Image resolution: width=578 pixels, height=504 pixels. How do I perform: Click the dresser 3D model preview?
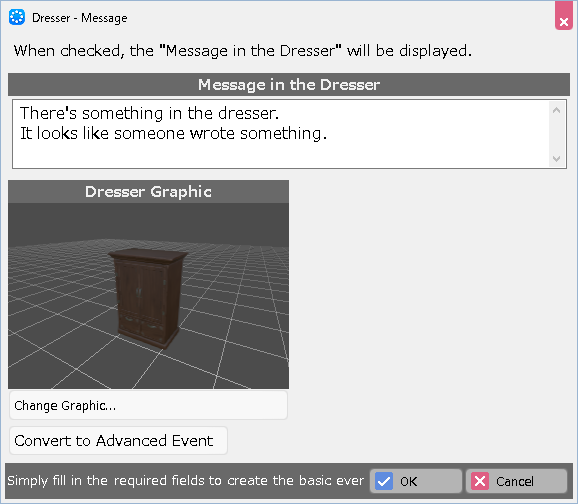coord(147,298)
